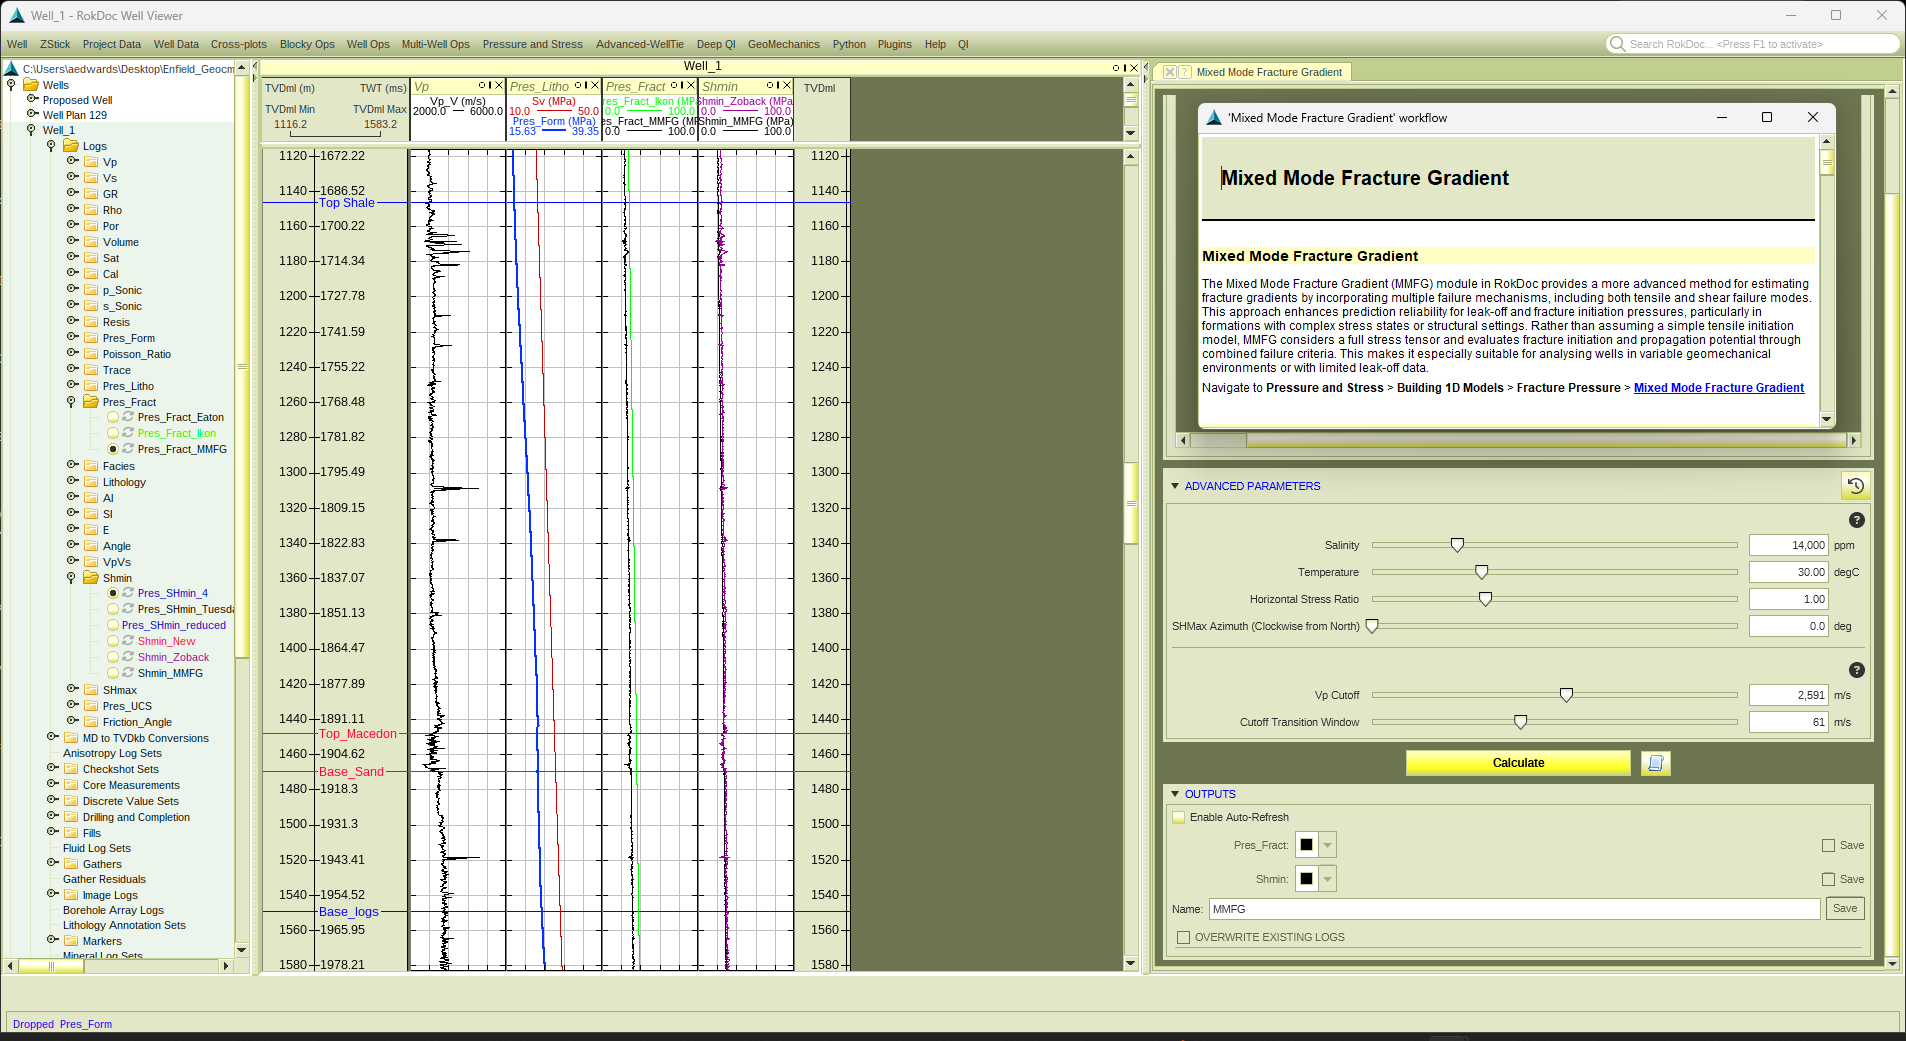This screenshot has height=1041, width=1906.
Task: Click the circle icon in Pres_Fract track header
Action: 673,85
